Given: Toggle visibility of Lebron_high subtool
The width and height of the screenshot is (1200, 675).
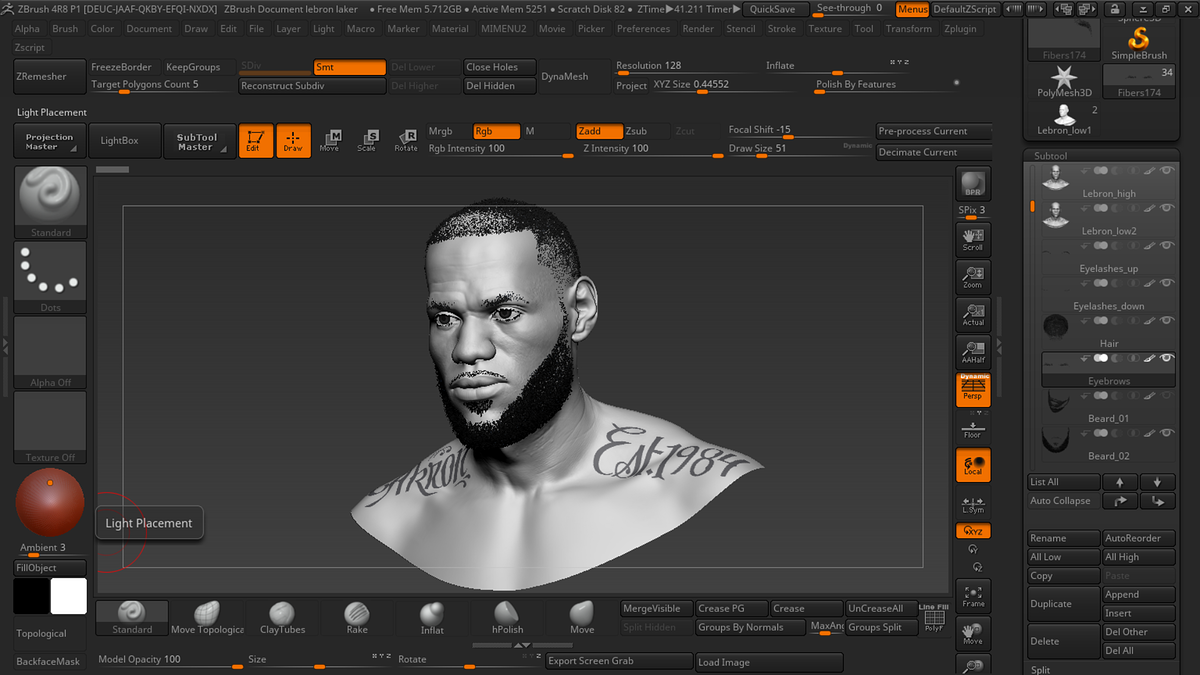Looking at the screenshot, I should click(x=1167, y=170).
